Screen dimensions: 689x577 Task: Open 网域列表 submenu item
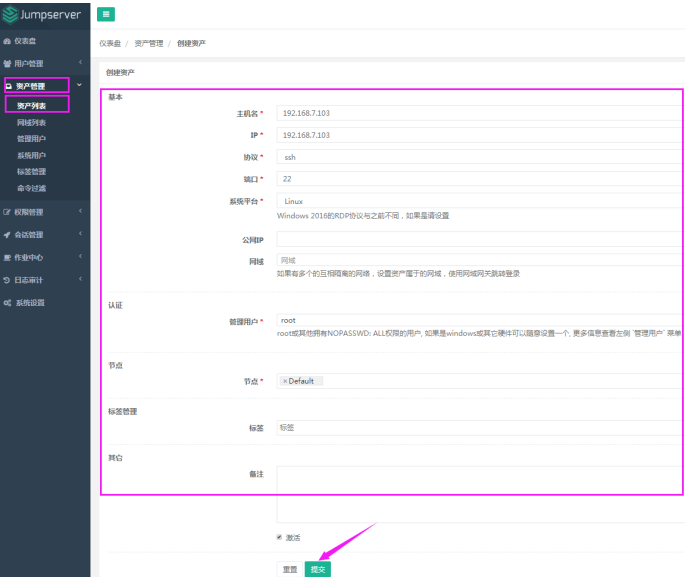click(x=31, y=123)
